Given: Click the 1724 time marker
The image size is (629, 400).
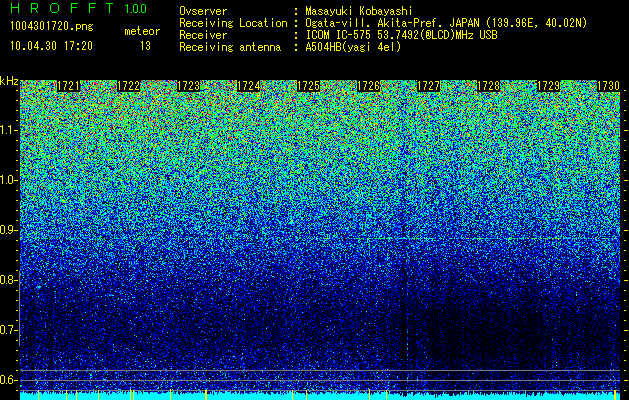Looking at the screenshot, I should click(249, 86).
